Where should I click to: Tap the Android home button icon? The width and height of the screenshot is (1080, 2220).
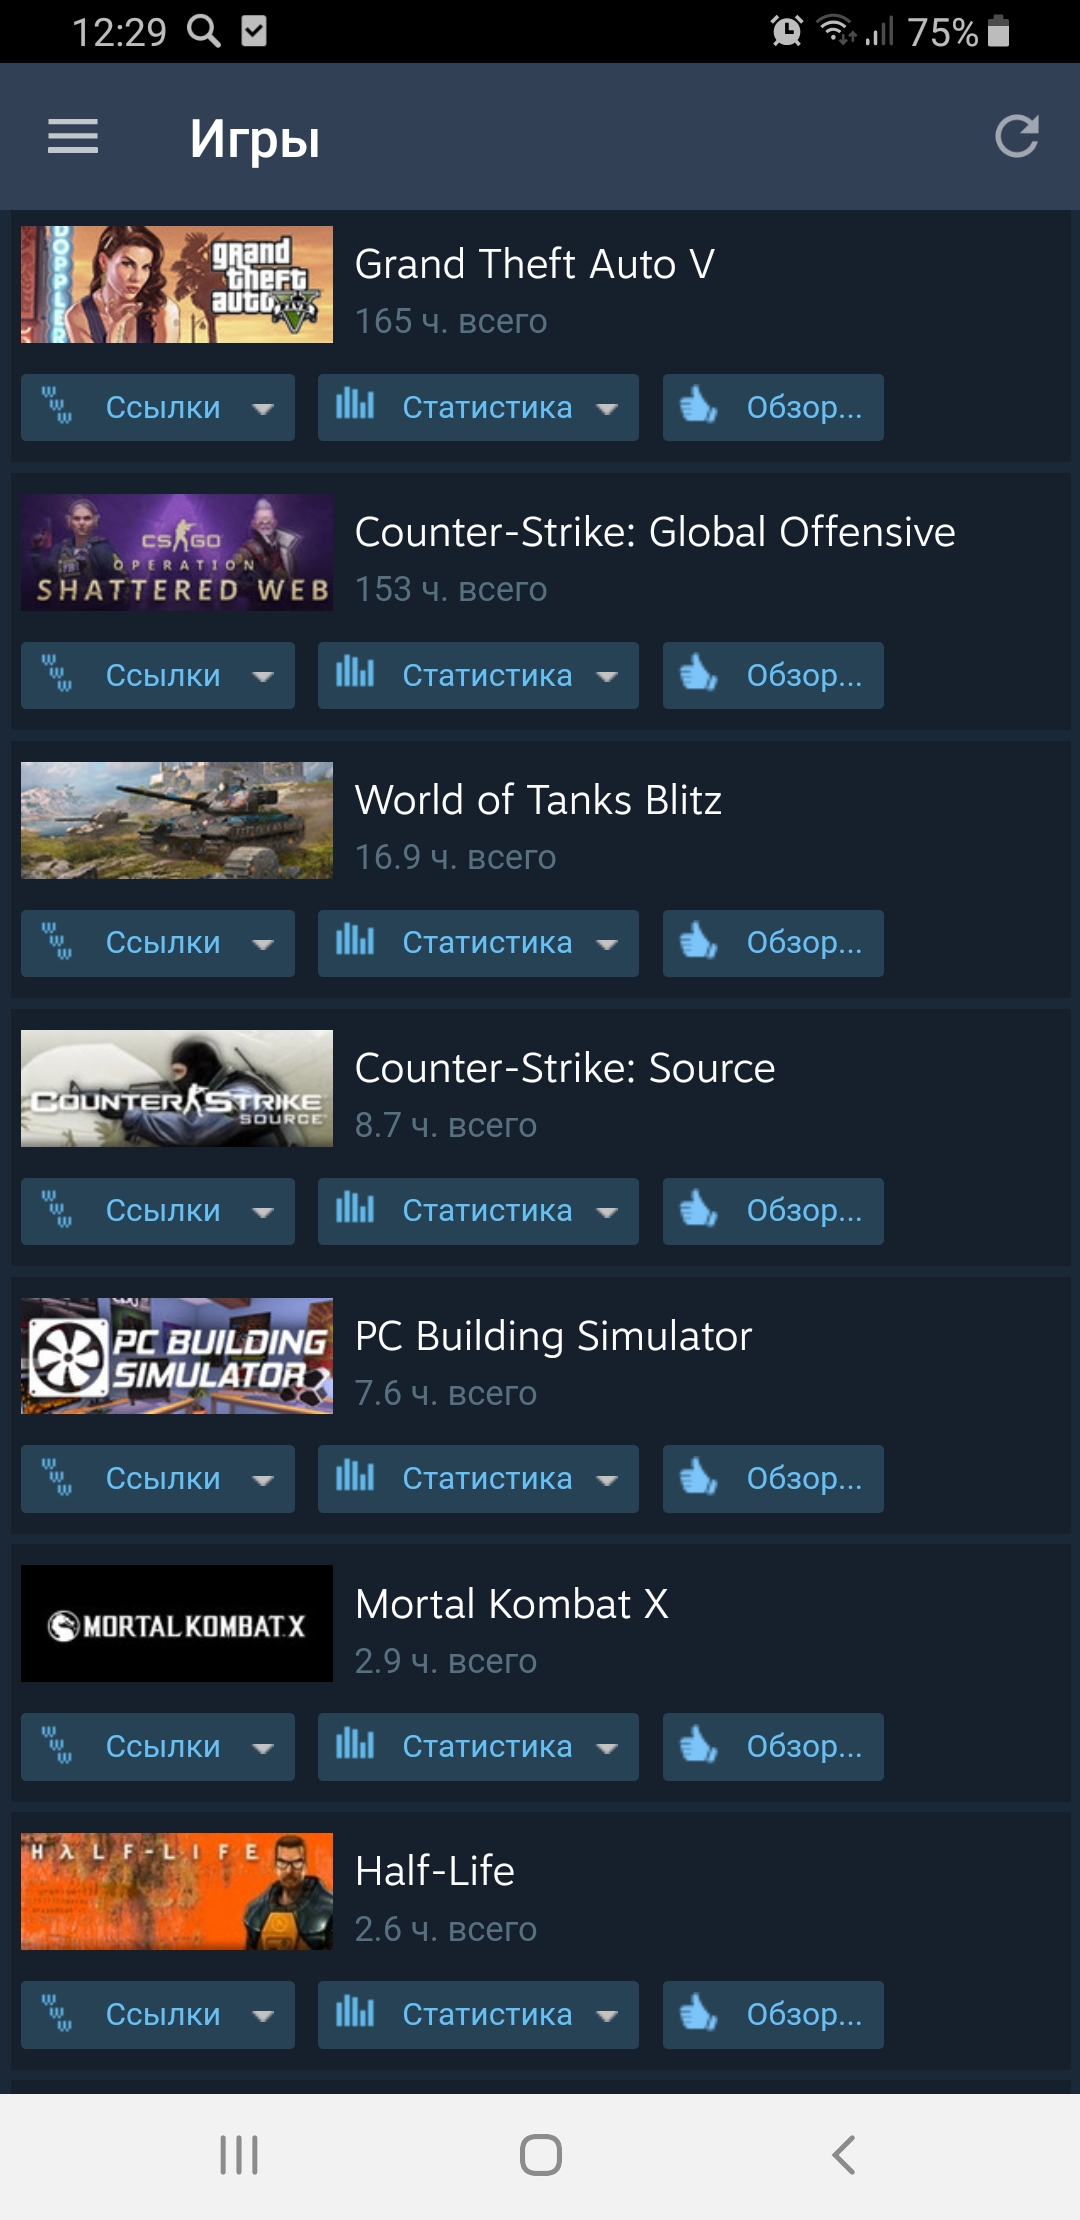click(x=540, y=2155)
